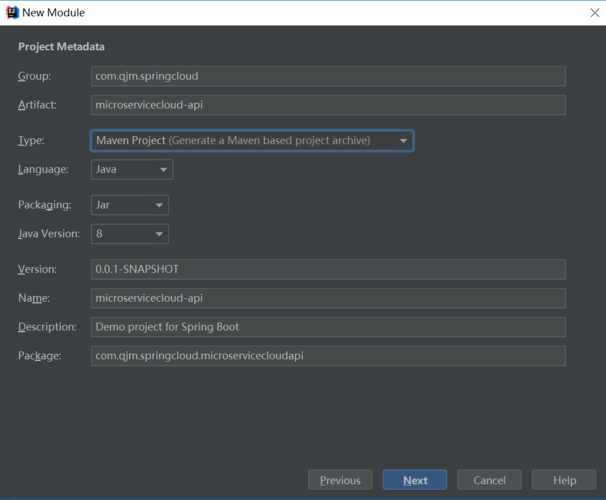Click the Package label text
This screenshot has width=606, height=500.
(x=40, y=356)
